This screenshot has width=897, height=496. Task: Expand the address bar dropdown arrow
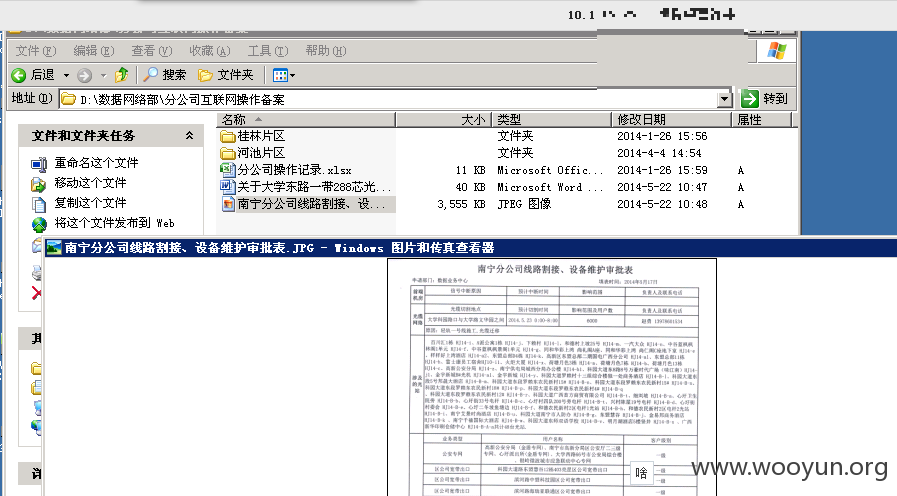pos(724,100)
